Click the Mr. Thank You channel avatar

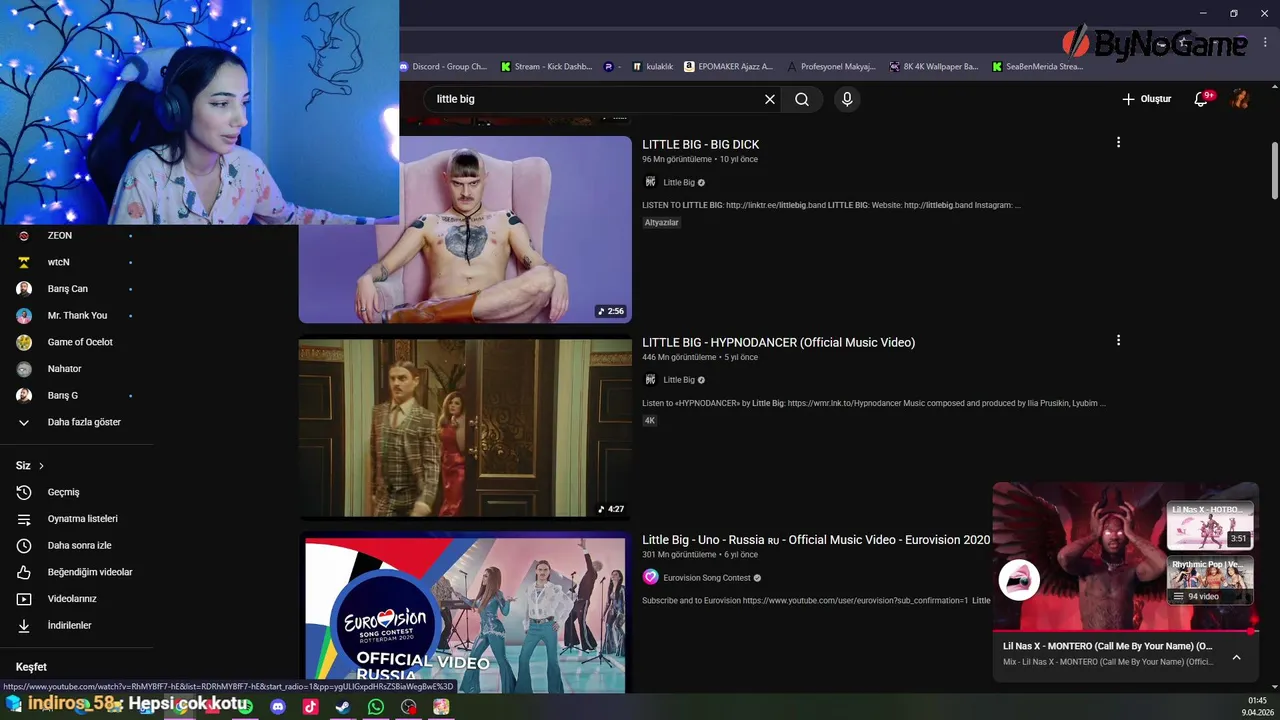(24, 315)
